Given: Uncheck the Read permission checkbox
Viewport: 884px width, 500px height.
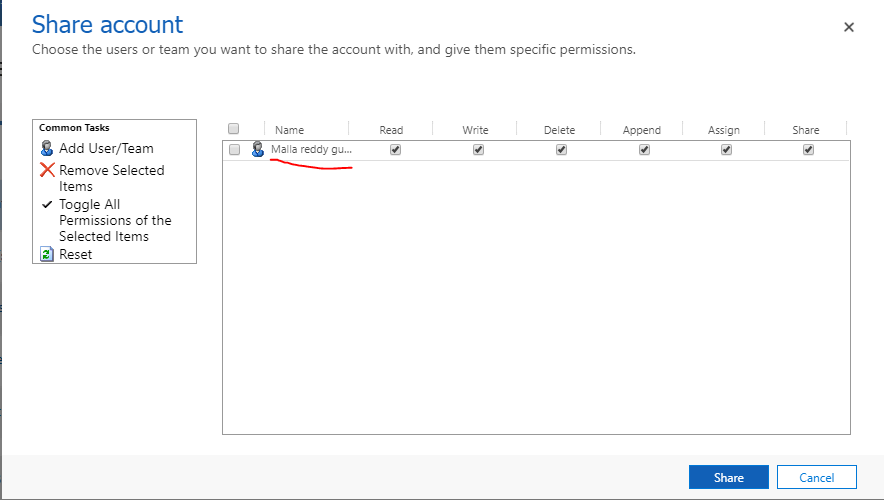Looking at the screenshot, I should 395,149.
